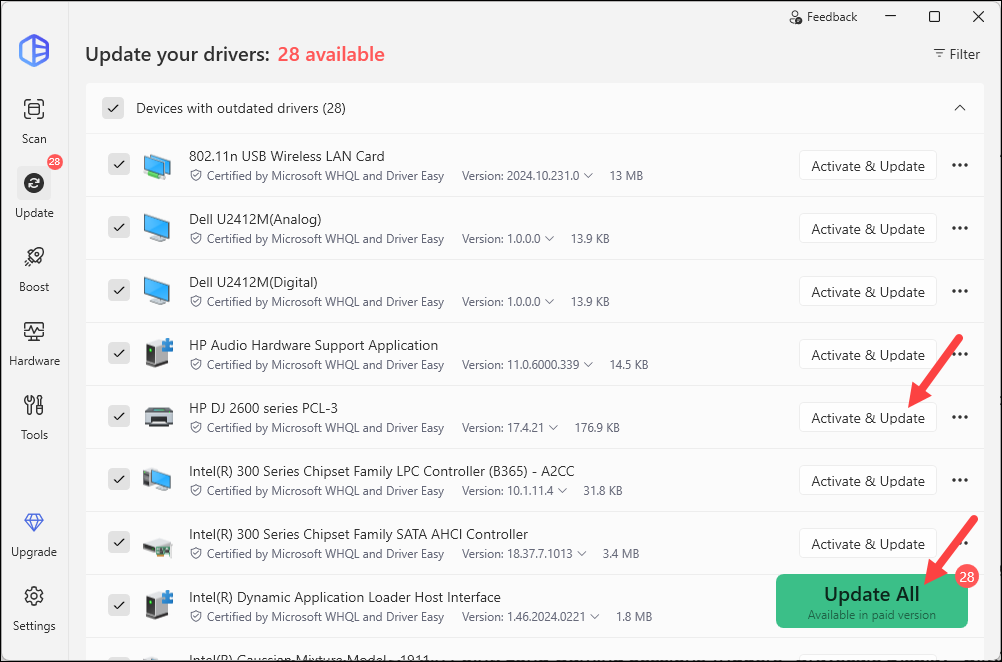1002x662 pixels.
Task: Uncheck Intel SATA AHCI Controller checkbox
Action: click(119, 542)
